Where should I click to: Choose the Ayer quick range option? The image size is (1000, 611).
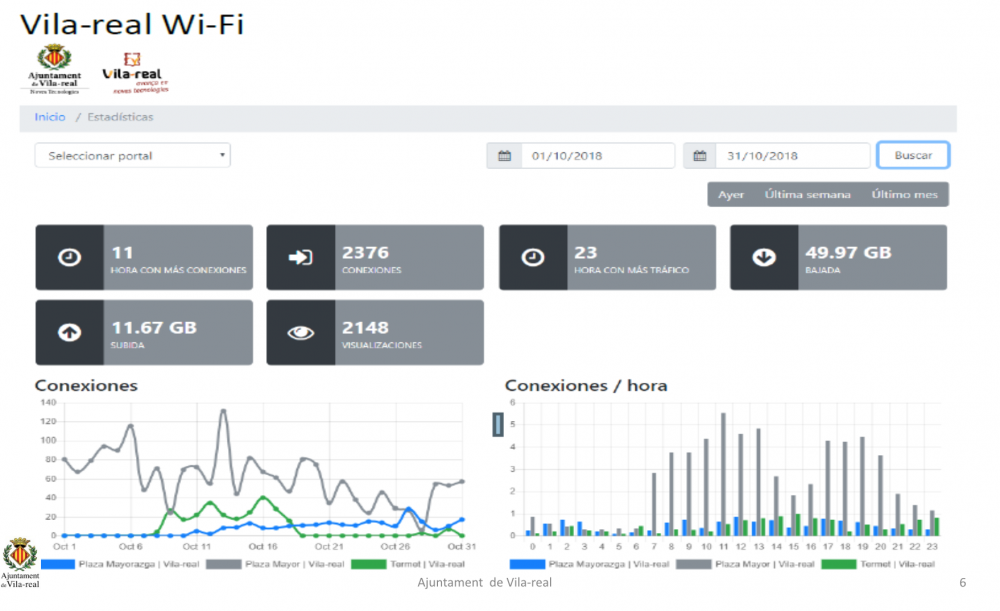731,194
